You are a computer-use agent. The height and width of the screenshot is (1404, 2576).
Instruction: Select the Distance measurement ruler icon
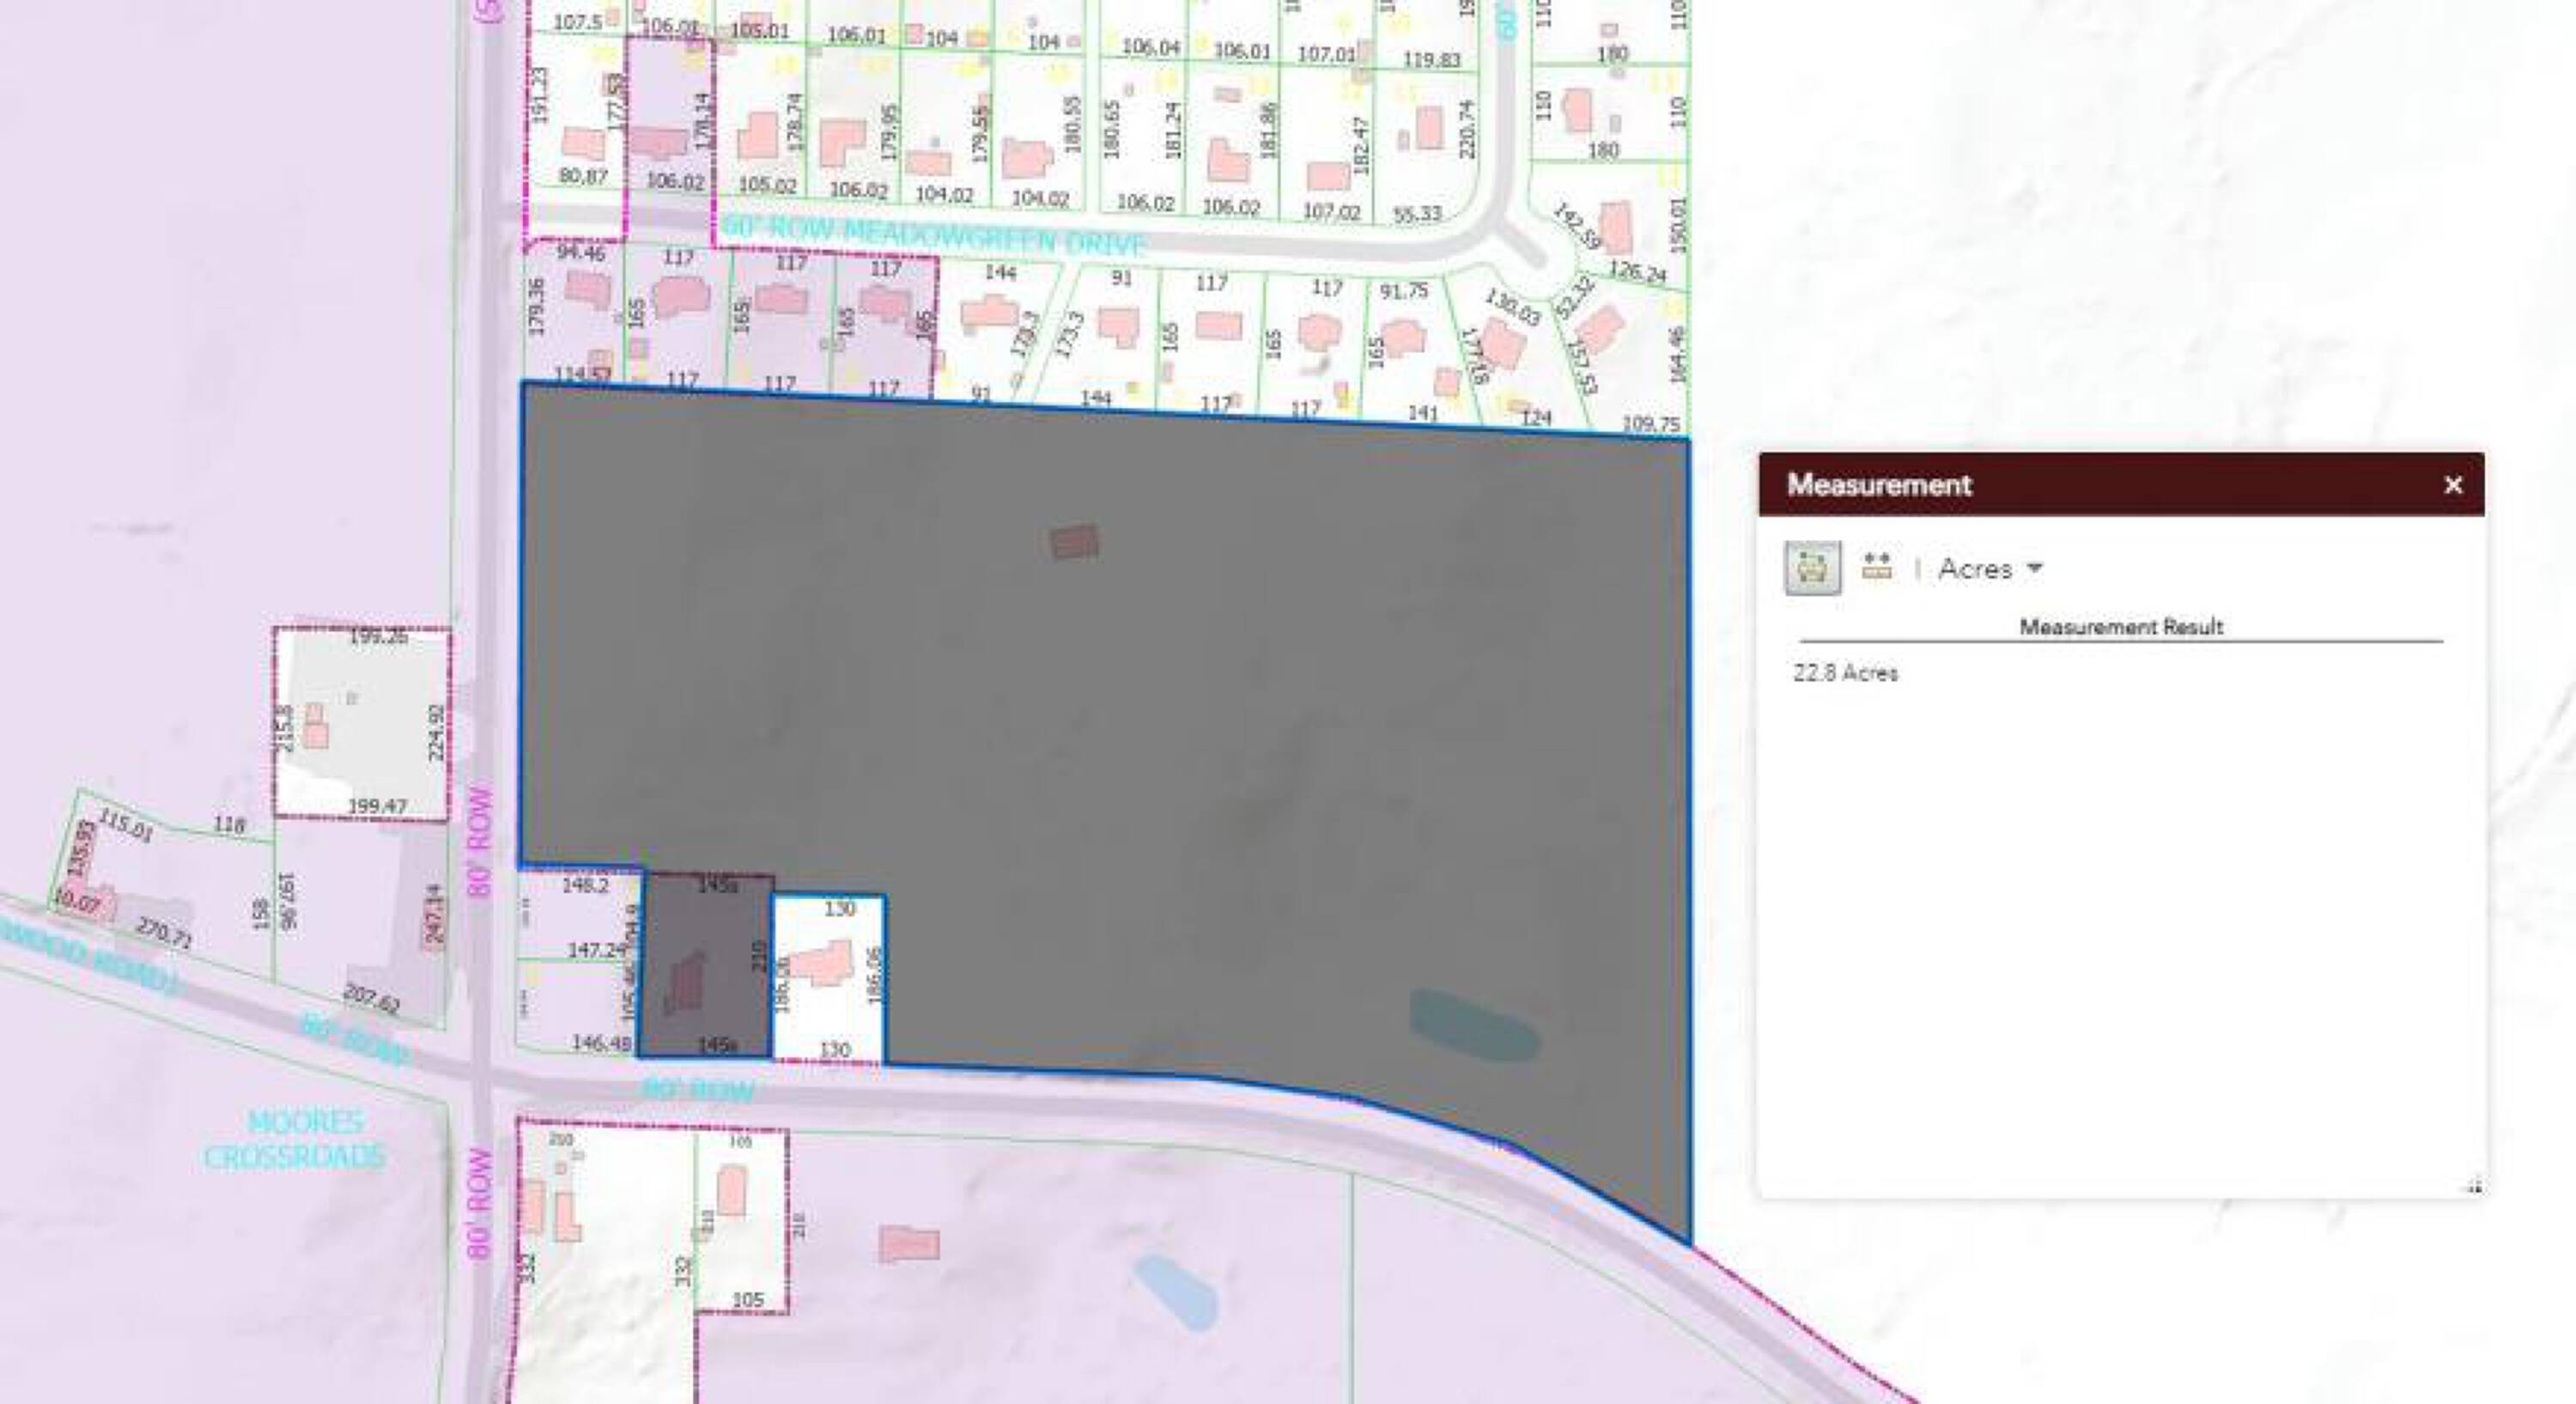click(x=1877, y=567)
